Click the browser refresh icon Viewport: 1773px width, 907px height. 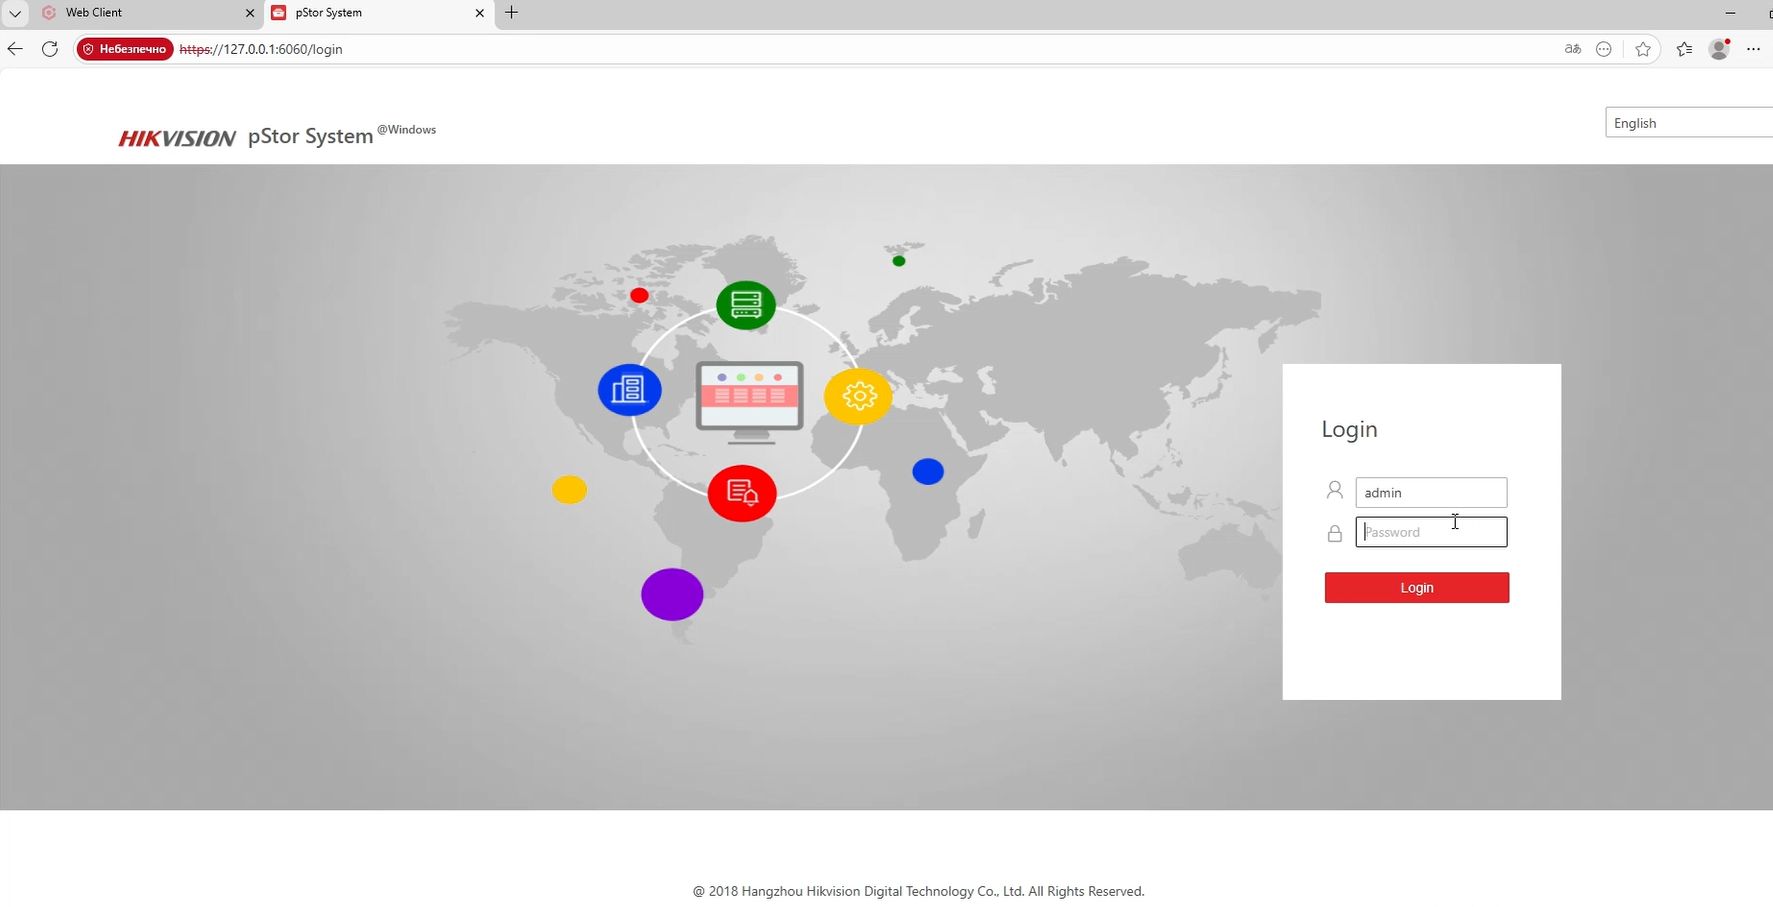click(50, 49)
